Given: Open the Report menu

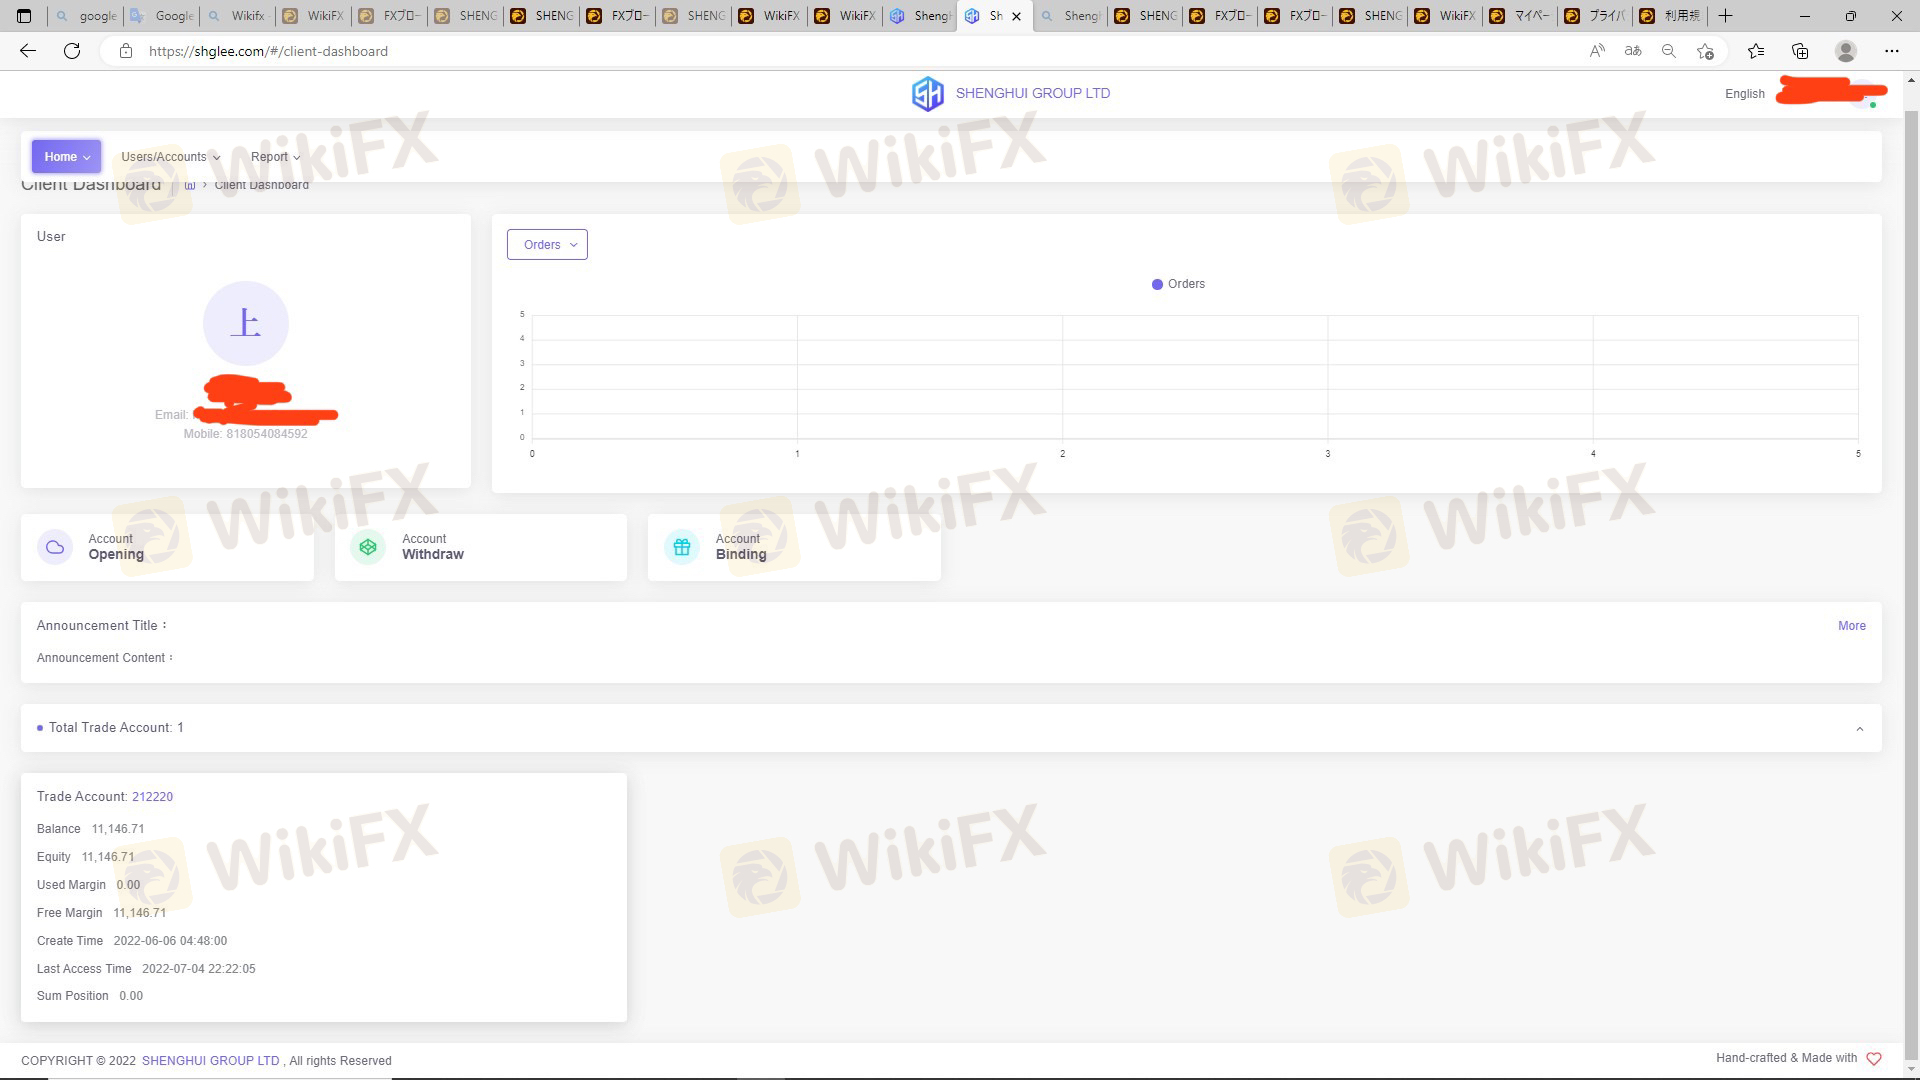Looking at the screenshot, I should tap(275, 157).
